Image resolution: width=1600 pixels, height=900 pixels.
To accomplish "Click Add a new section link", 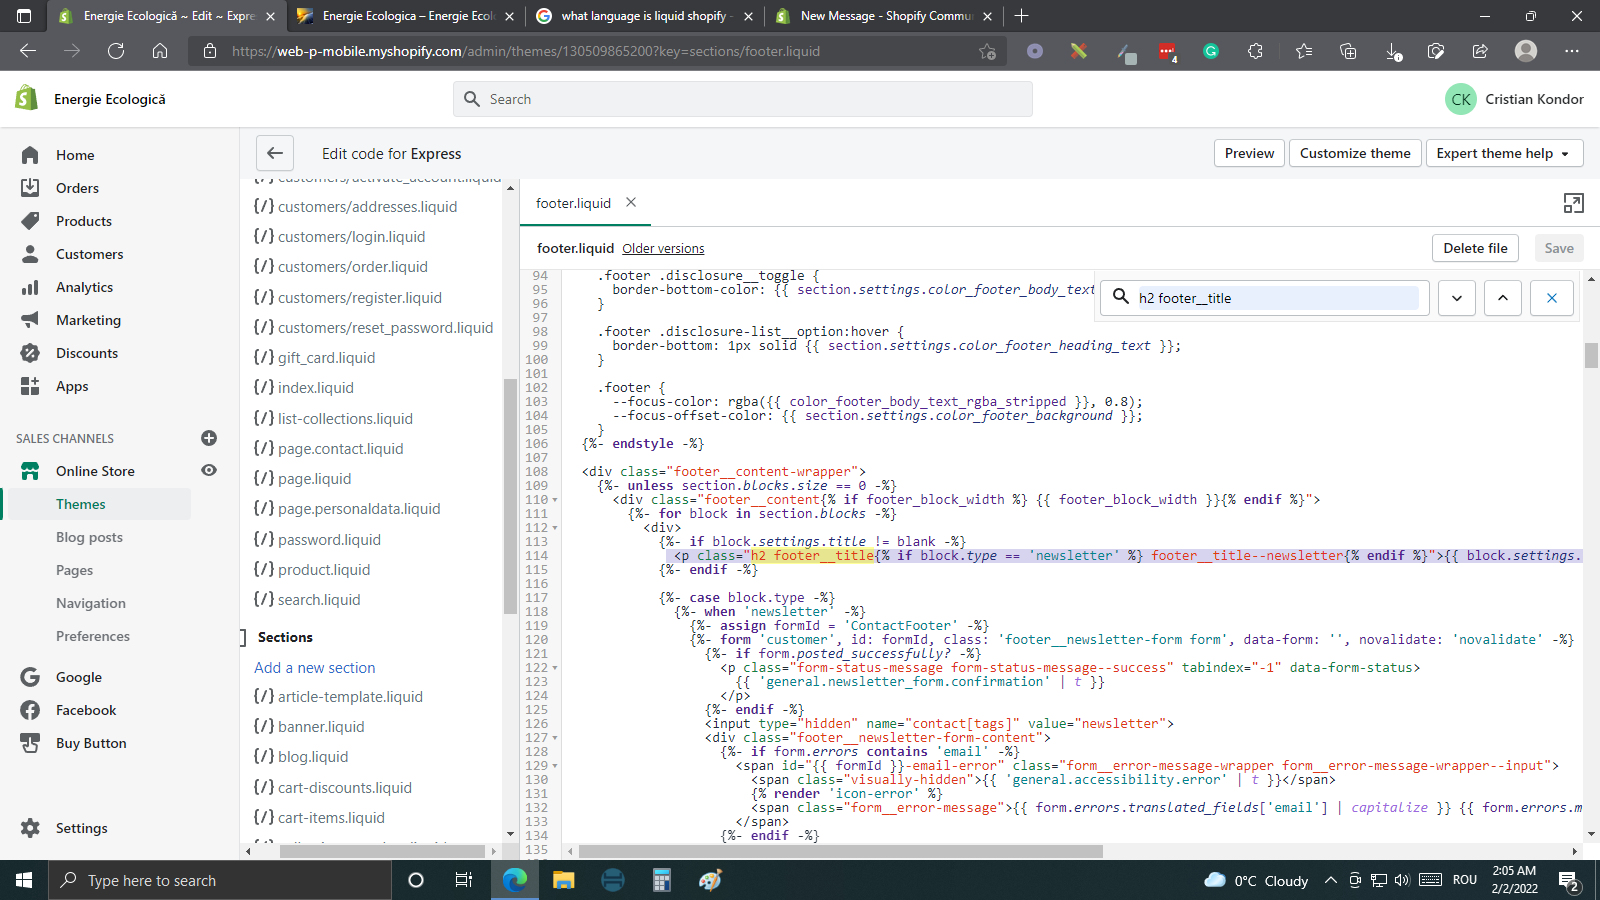I will [315, 668].
